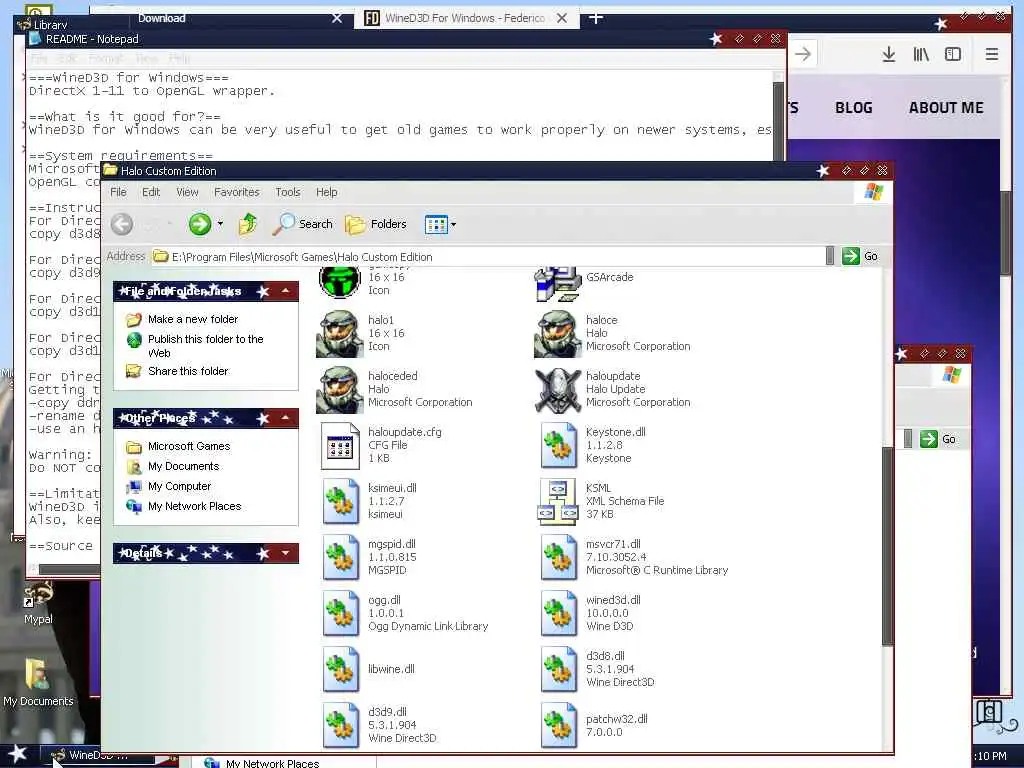Go back using the Explorer Back arrow
Viewport: 1024px width, 768px height.
click(x=121, y=224)
